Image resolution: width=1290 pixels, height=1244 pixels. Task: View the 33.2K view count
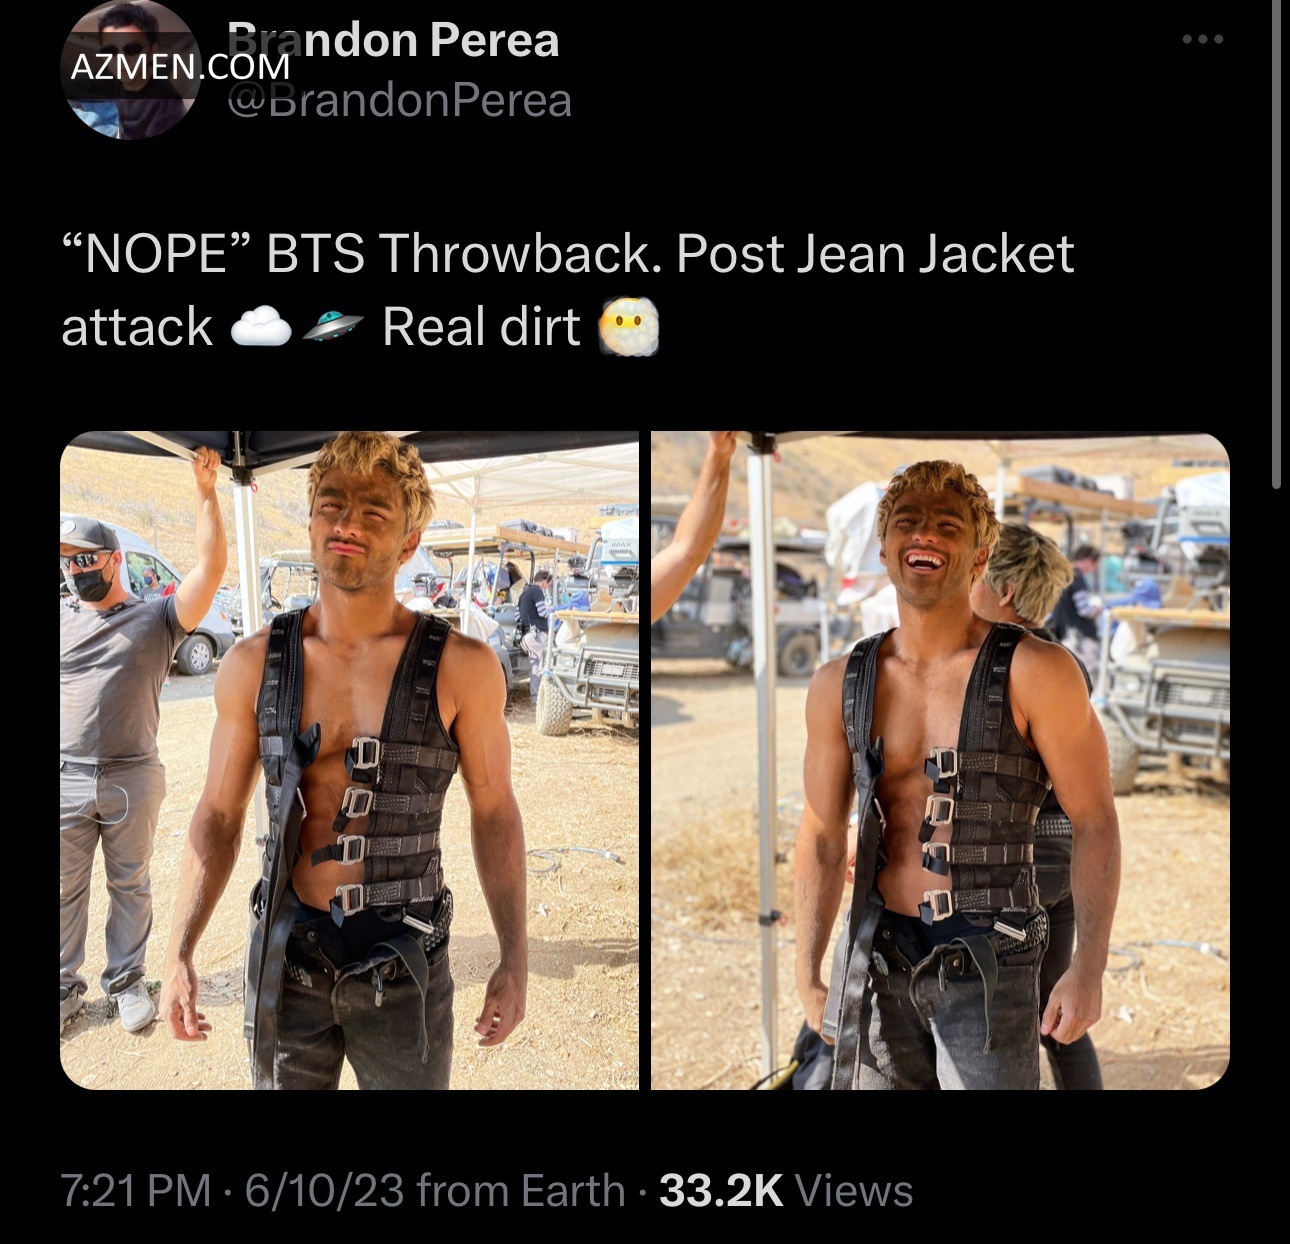[x=721, y=1190]
